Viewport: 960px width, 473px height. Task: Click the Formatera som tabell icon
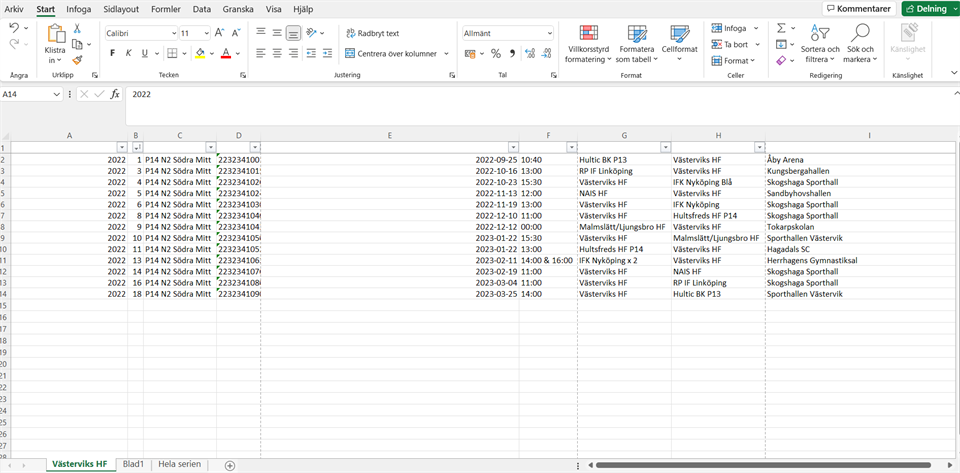[636, 46]
